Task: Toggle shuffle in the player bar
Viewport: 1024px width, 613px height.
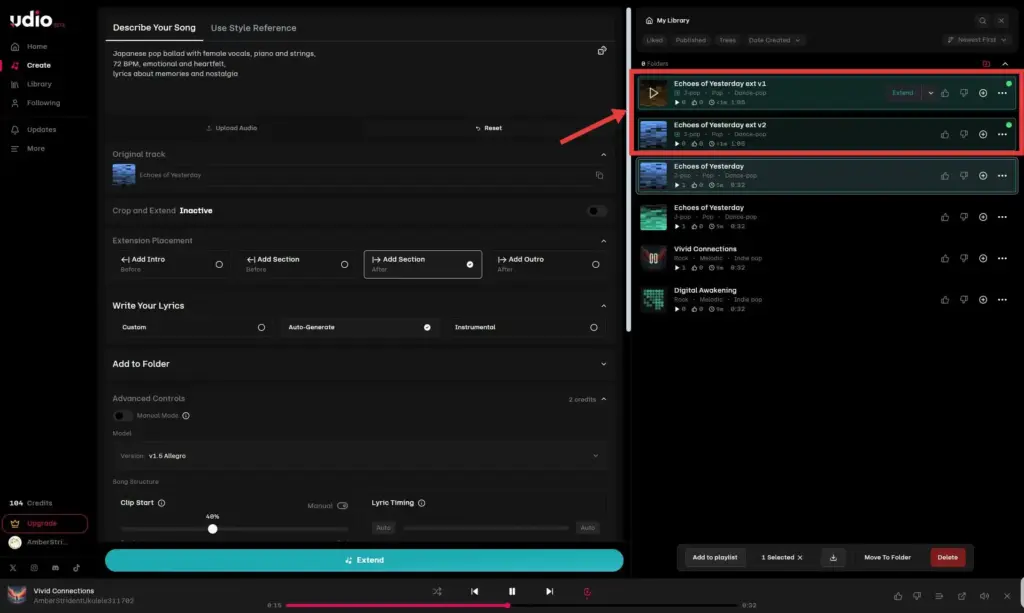Action: point(437,591)
